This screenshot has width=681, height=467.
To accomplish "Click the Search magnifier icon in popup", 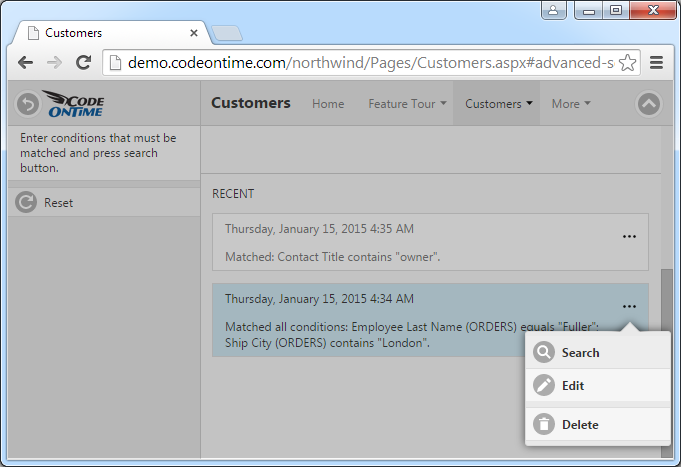I will (544, 353).
